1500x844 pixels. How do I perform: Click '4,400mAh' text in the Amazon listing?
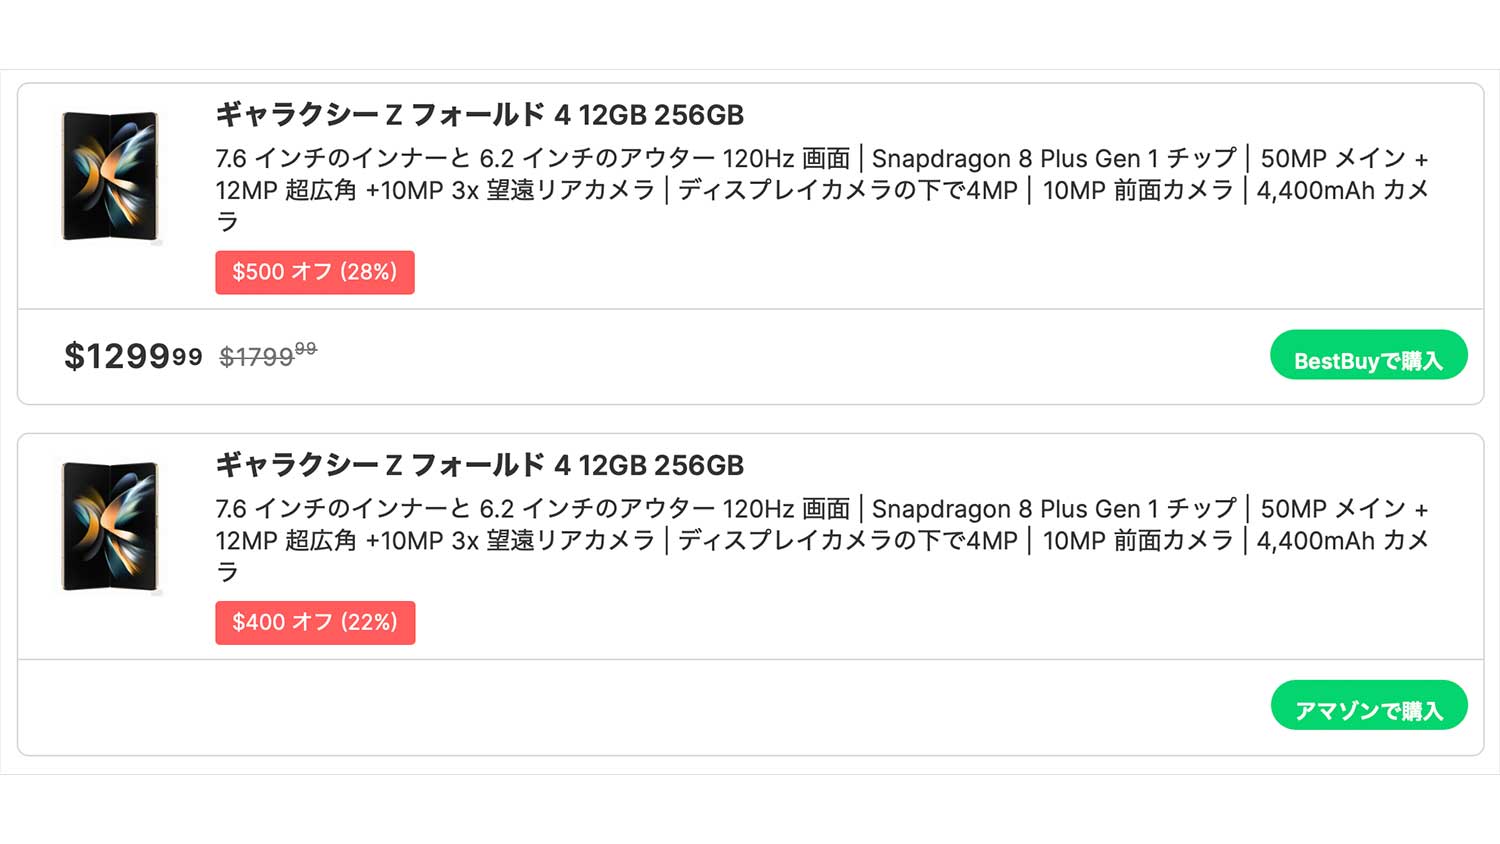pos(1314,540)
